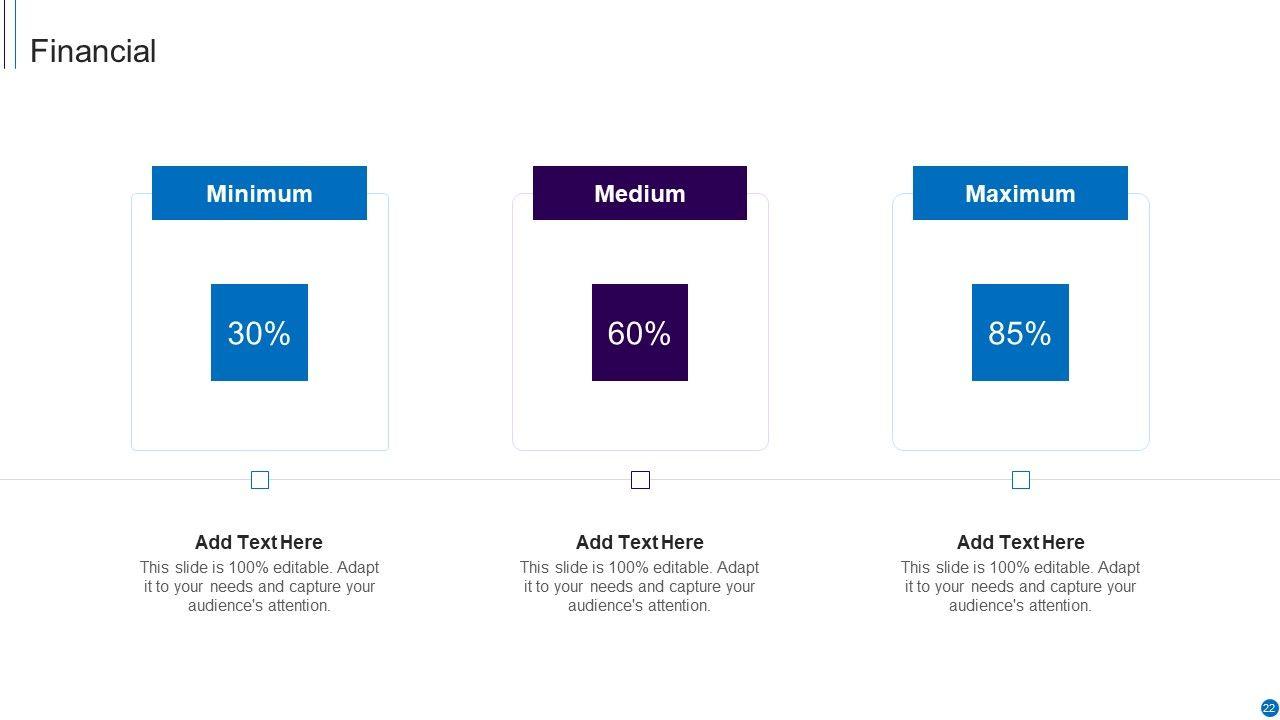This screenshot has height=720, width=1280.
Task: Click the description paragraph below the Maximum column
Action: coord(1020,586)
